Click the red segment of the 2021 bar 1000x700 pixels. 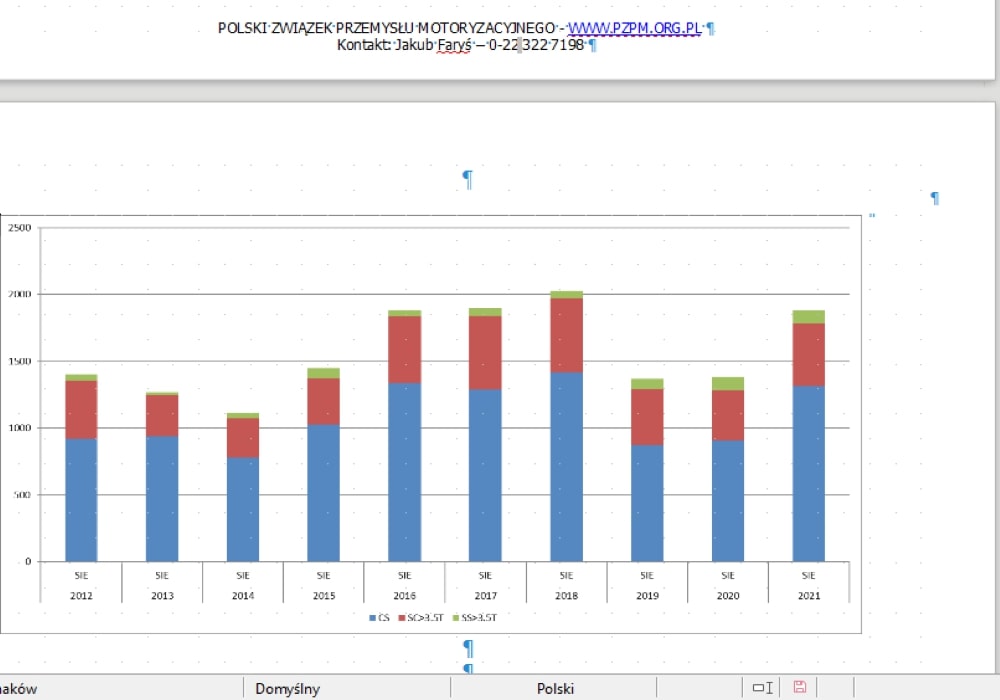808,354
